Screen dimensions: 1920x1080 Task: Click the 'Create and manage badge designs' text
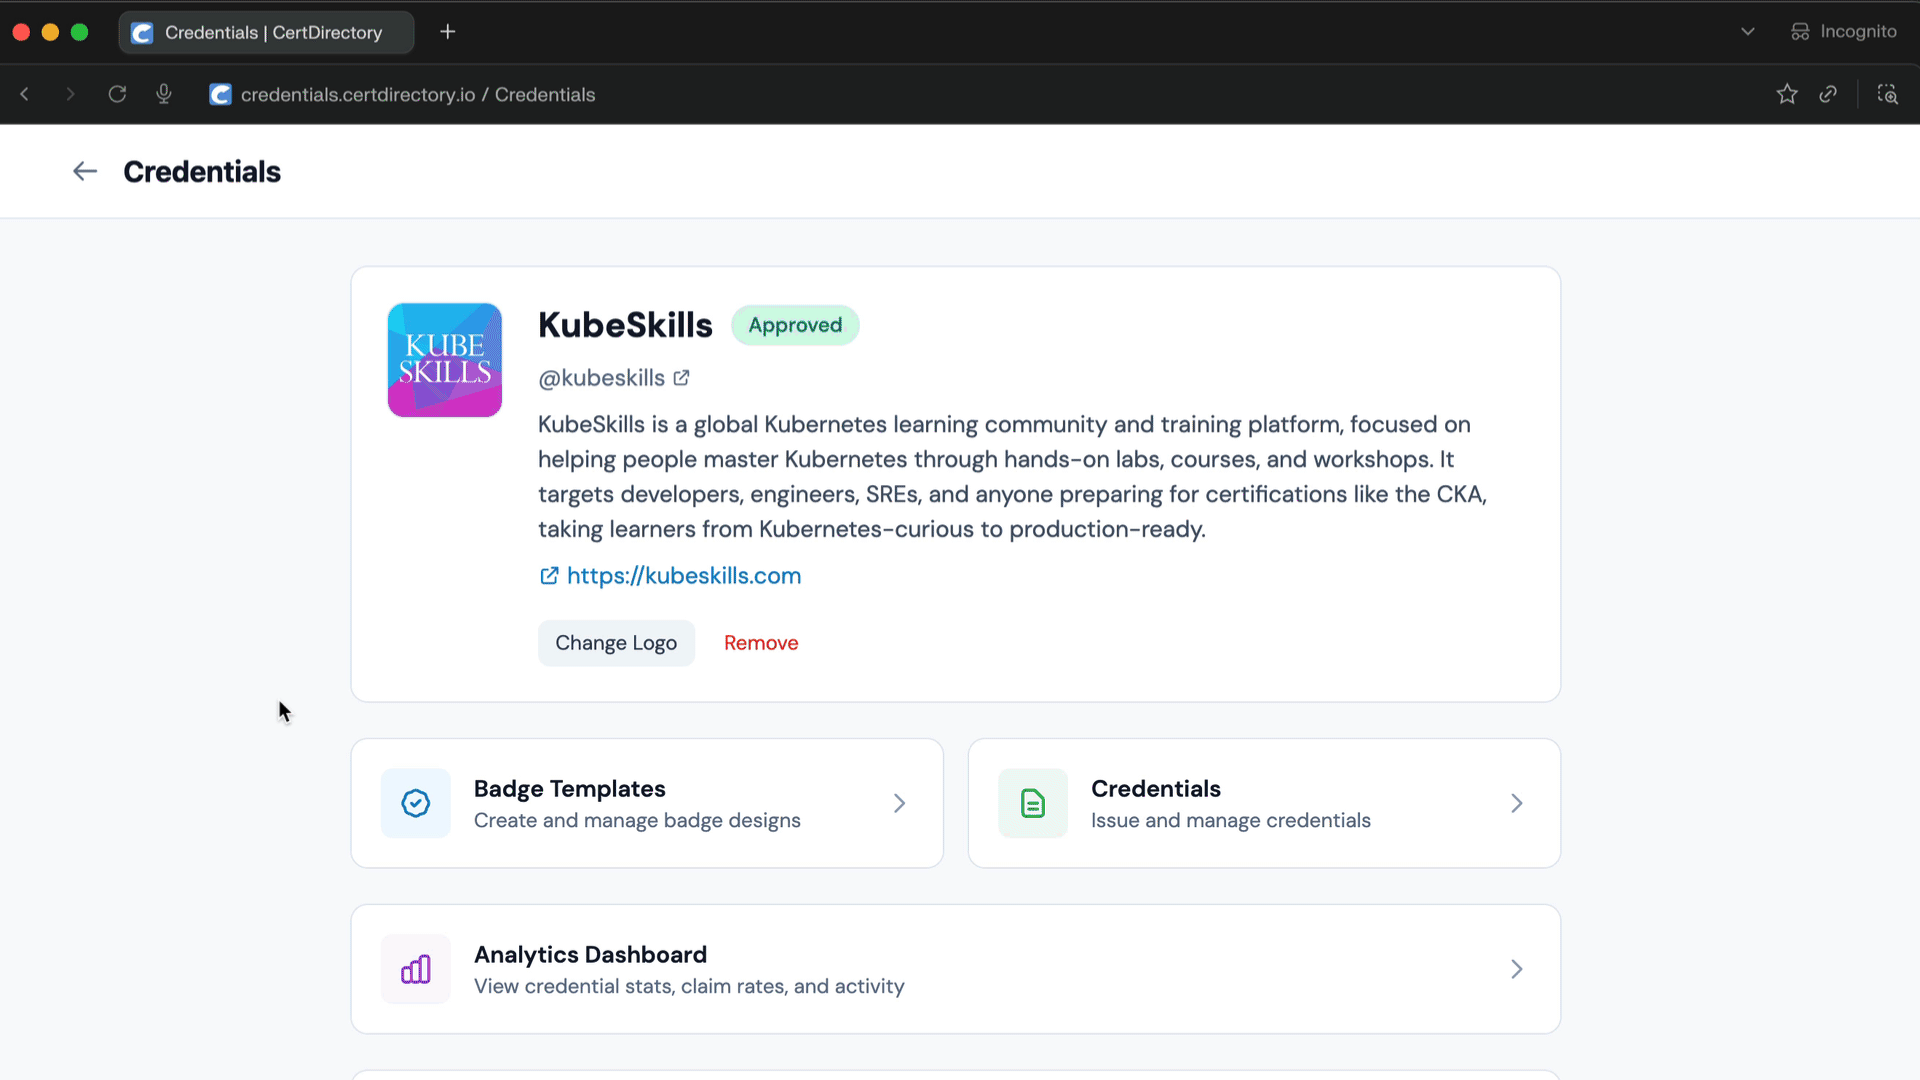637,820
